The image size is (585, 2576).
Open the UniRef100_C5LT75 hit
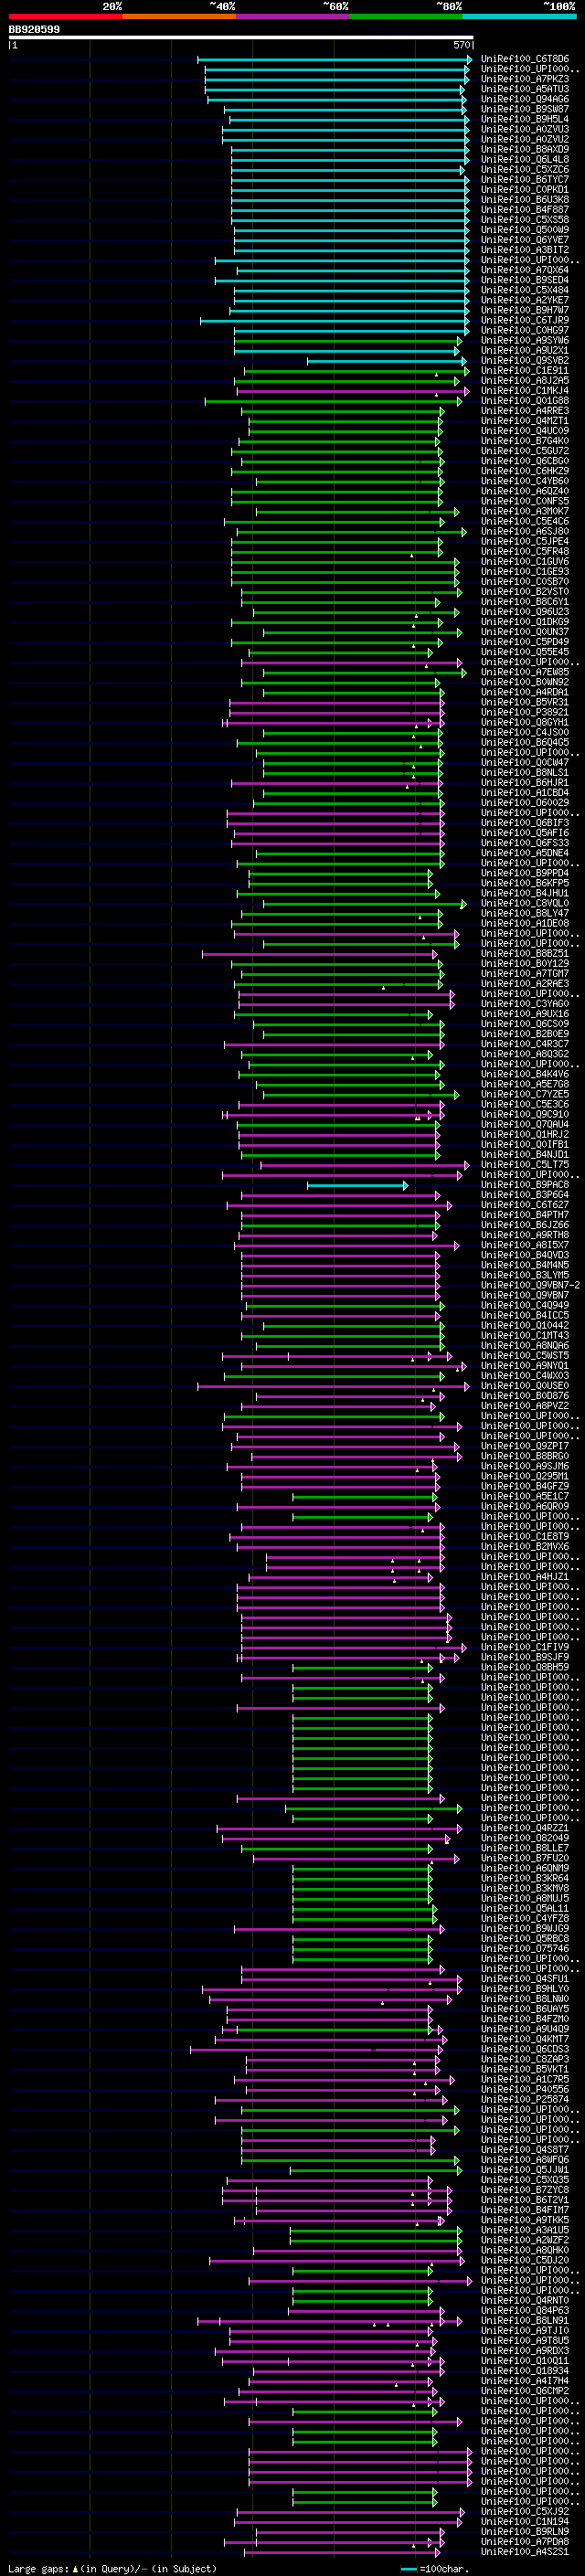click(x=524, y=1165)
